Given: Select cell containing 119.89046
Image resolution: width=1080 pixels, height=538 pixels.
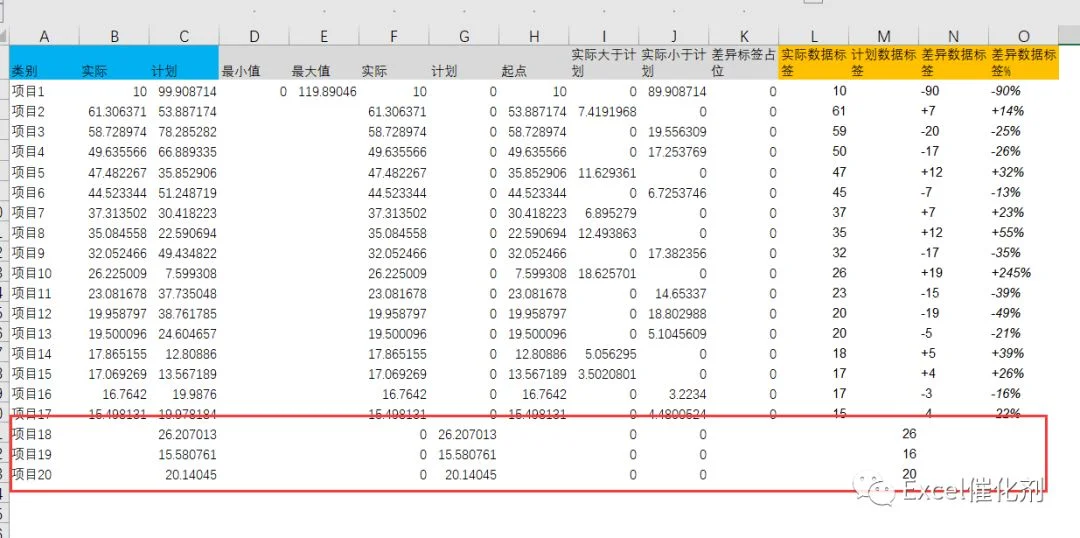Looking at the screenshot, I should pos(324,91).
